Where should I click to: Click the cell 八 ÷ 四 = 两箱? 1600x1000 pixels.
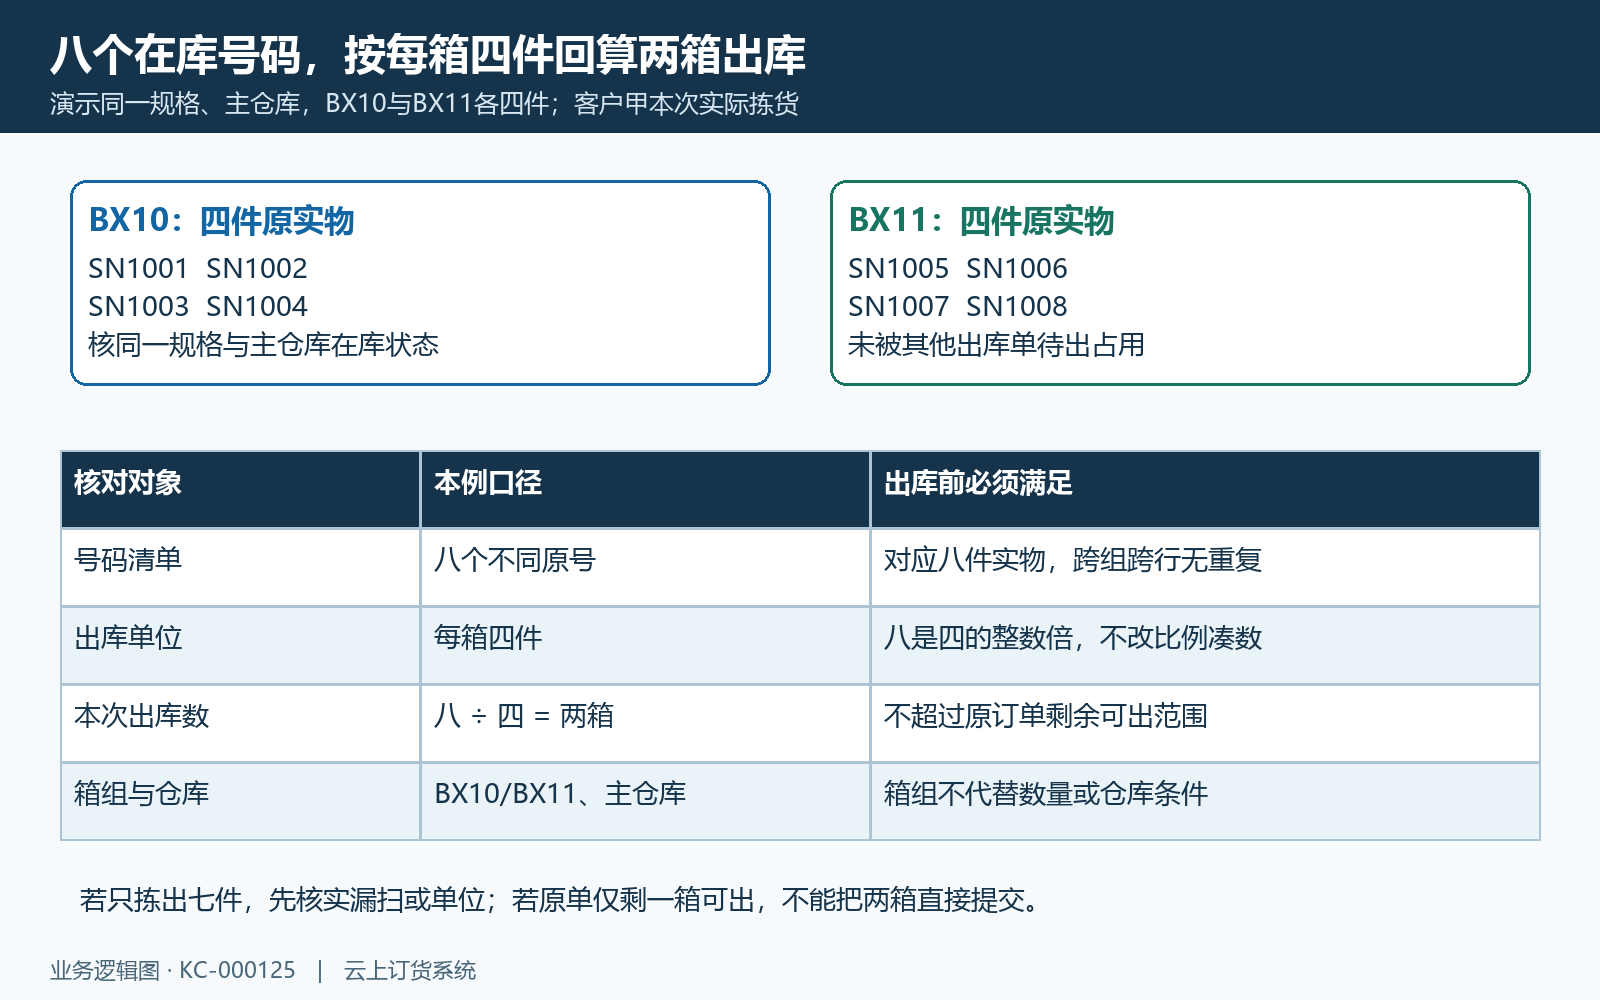645,723
